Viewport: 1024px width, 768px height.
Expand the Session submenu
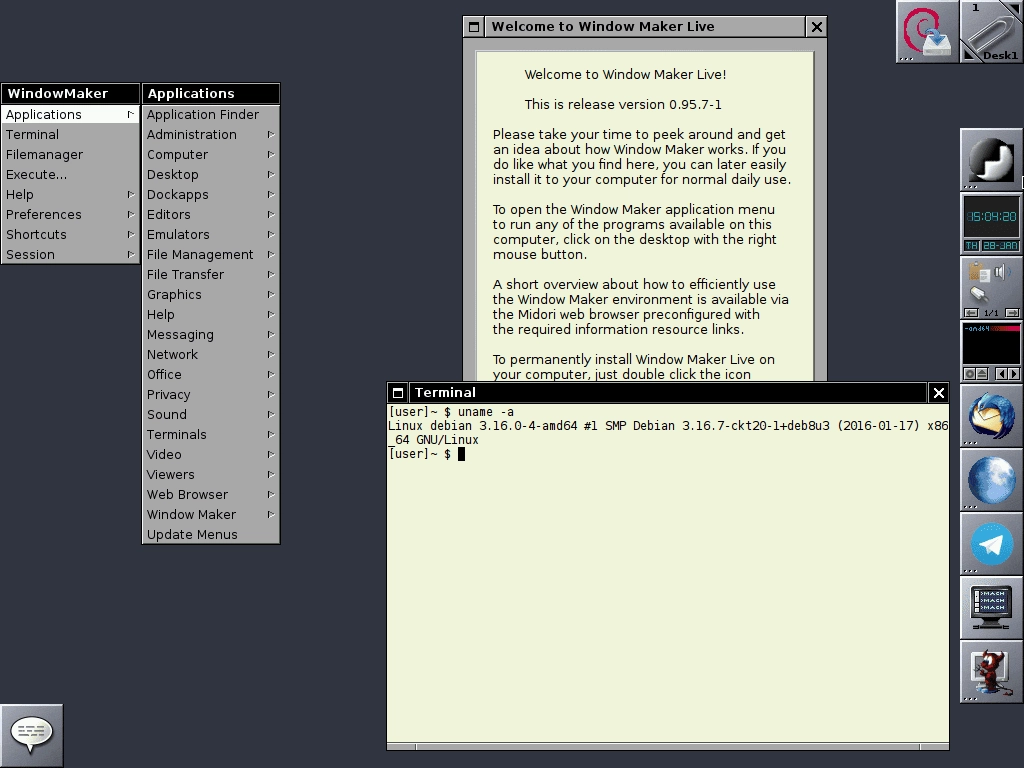click(x=70, y=255)
